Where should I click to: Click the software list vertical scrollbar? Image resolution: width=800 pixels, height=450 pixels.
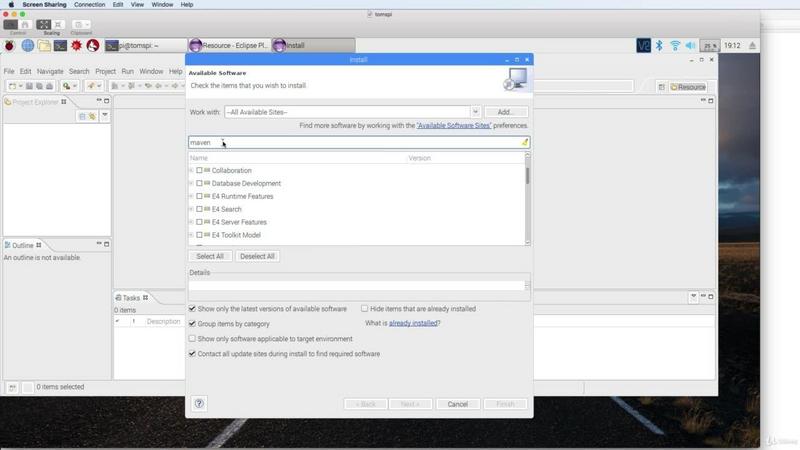pos(528,199)
